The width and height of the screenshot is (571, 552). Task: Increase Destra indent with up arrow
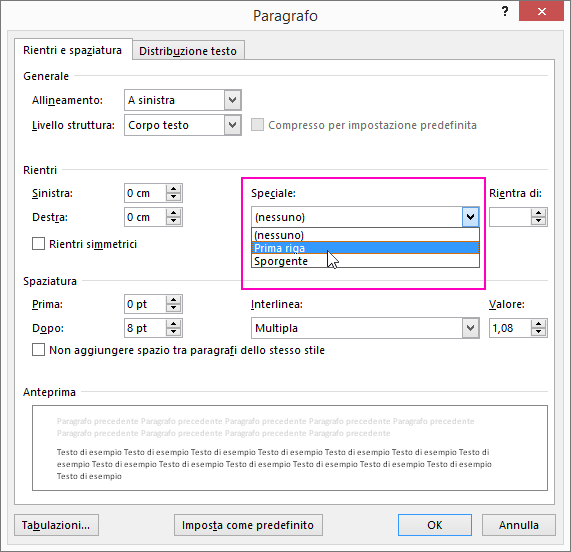[174, 213]
